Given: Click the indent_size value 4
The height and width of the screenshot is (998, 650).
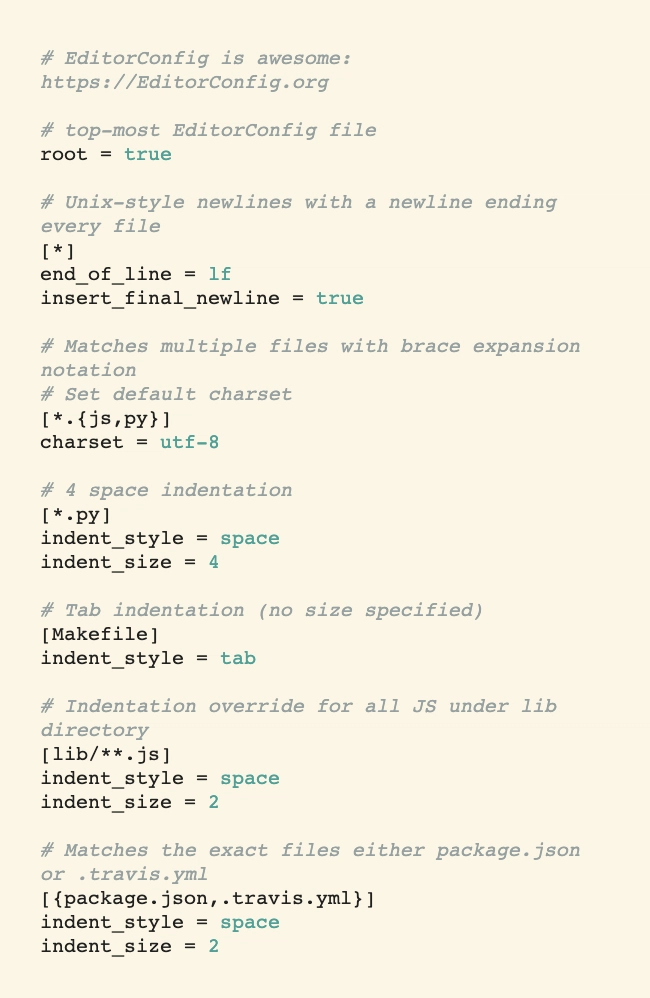Looking at the screenshot, I should coord(214,563).
